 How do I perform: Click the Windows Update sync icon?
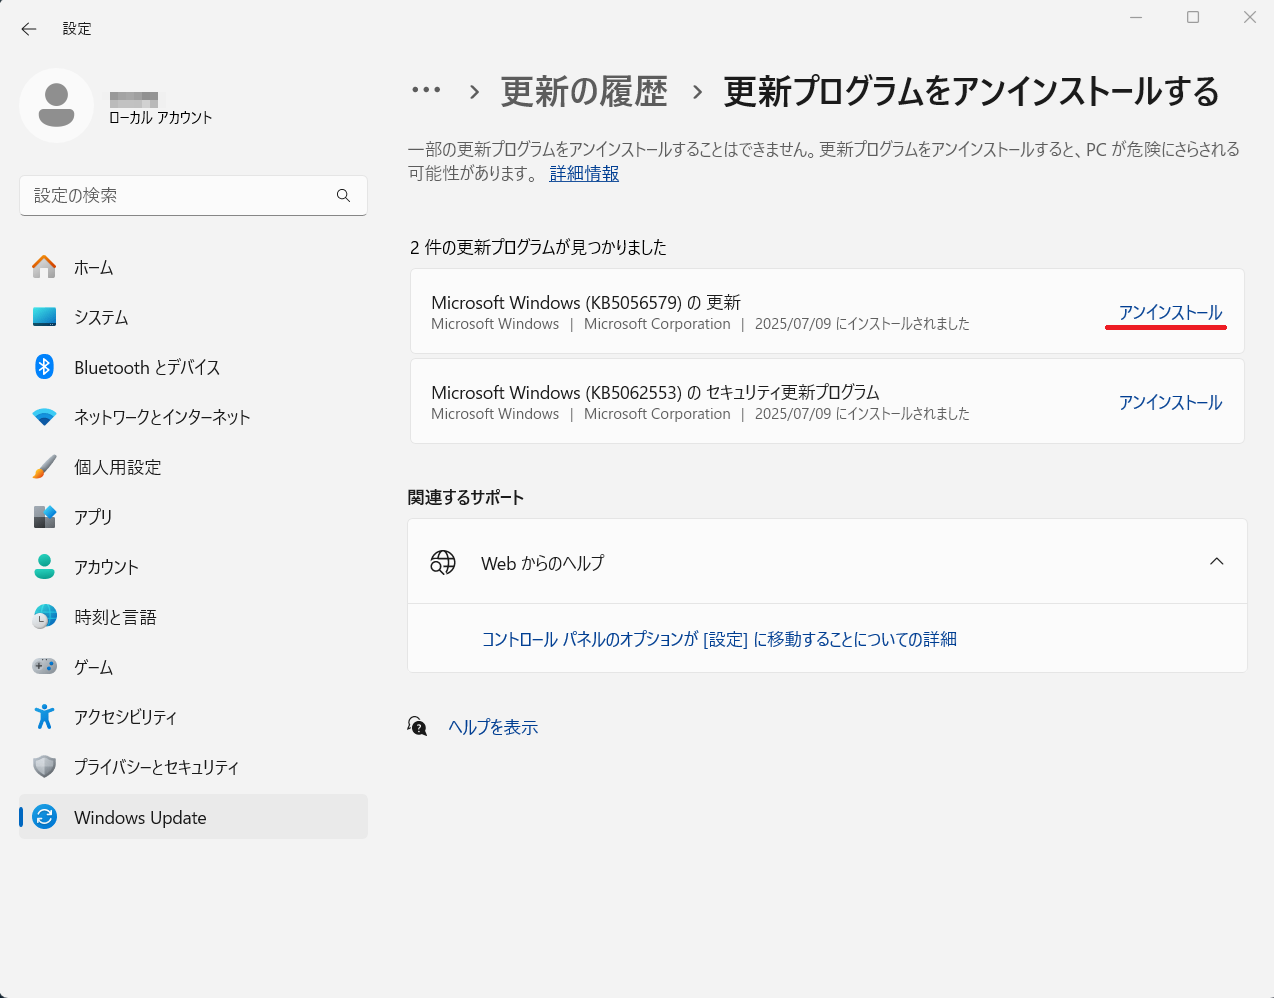44,817
